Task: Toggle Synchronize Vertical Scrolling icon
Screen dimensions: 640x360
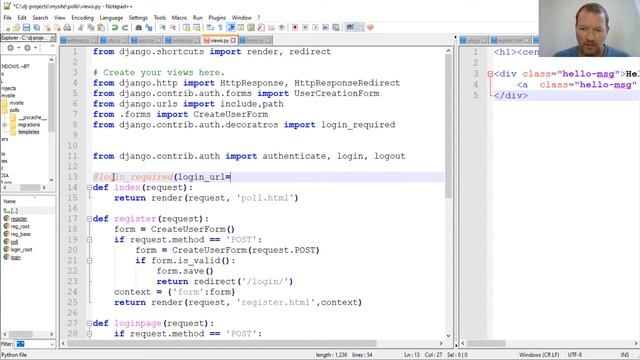Action: click(x=187, y=27)
